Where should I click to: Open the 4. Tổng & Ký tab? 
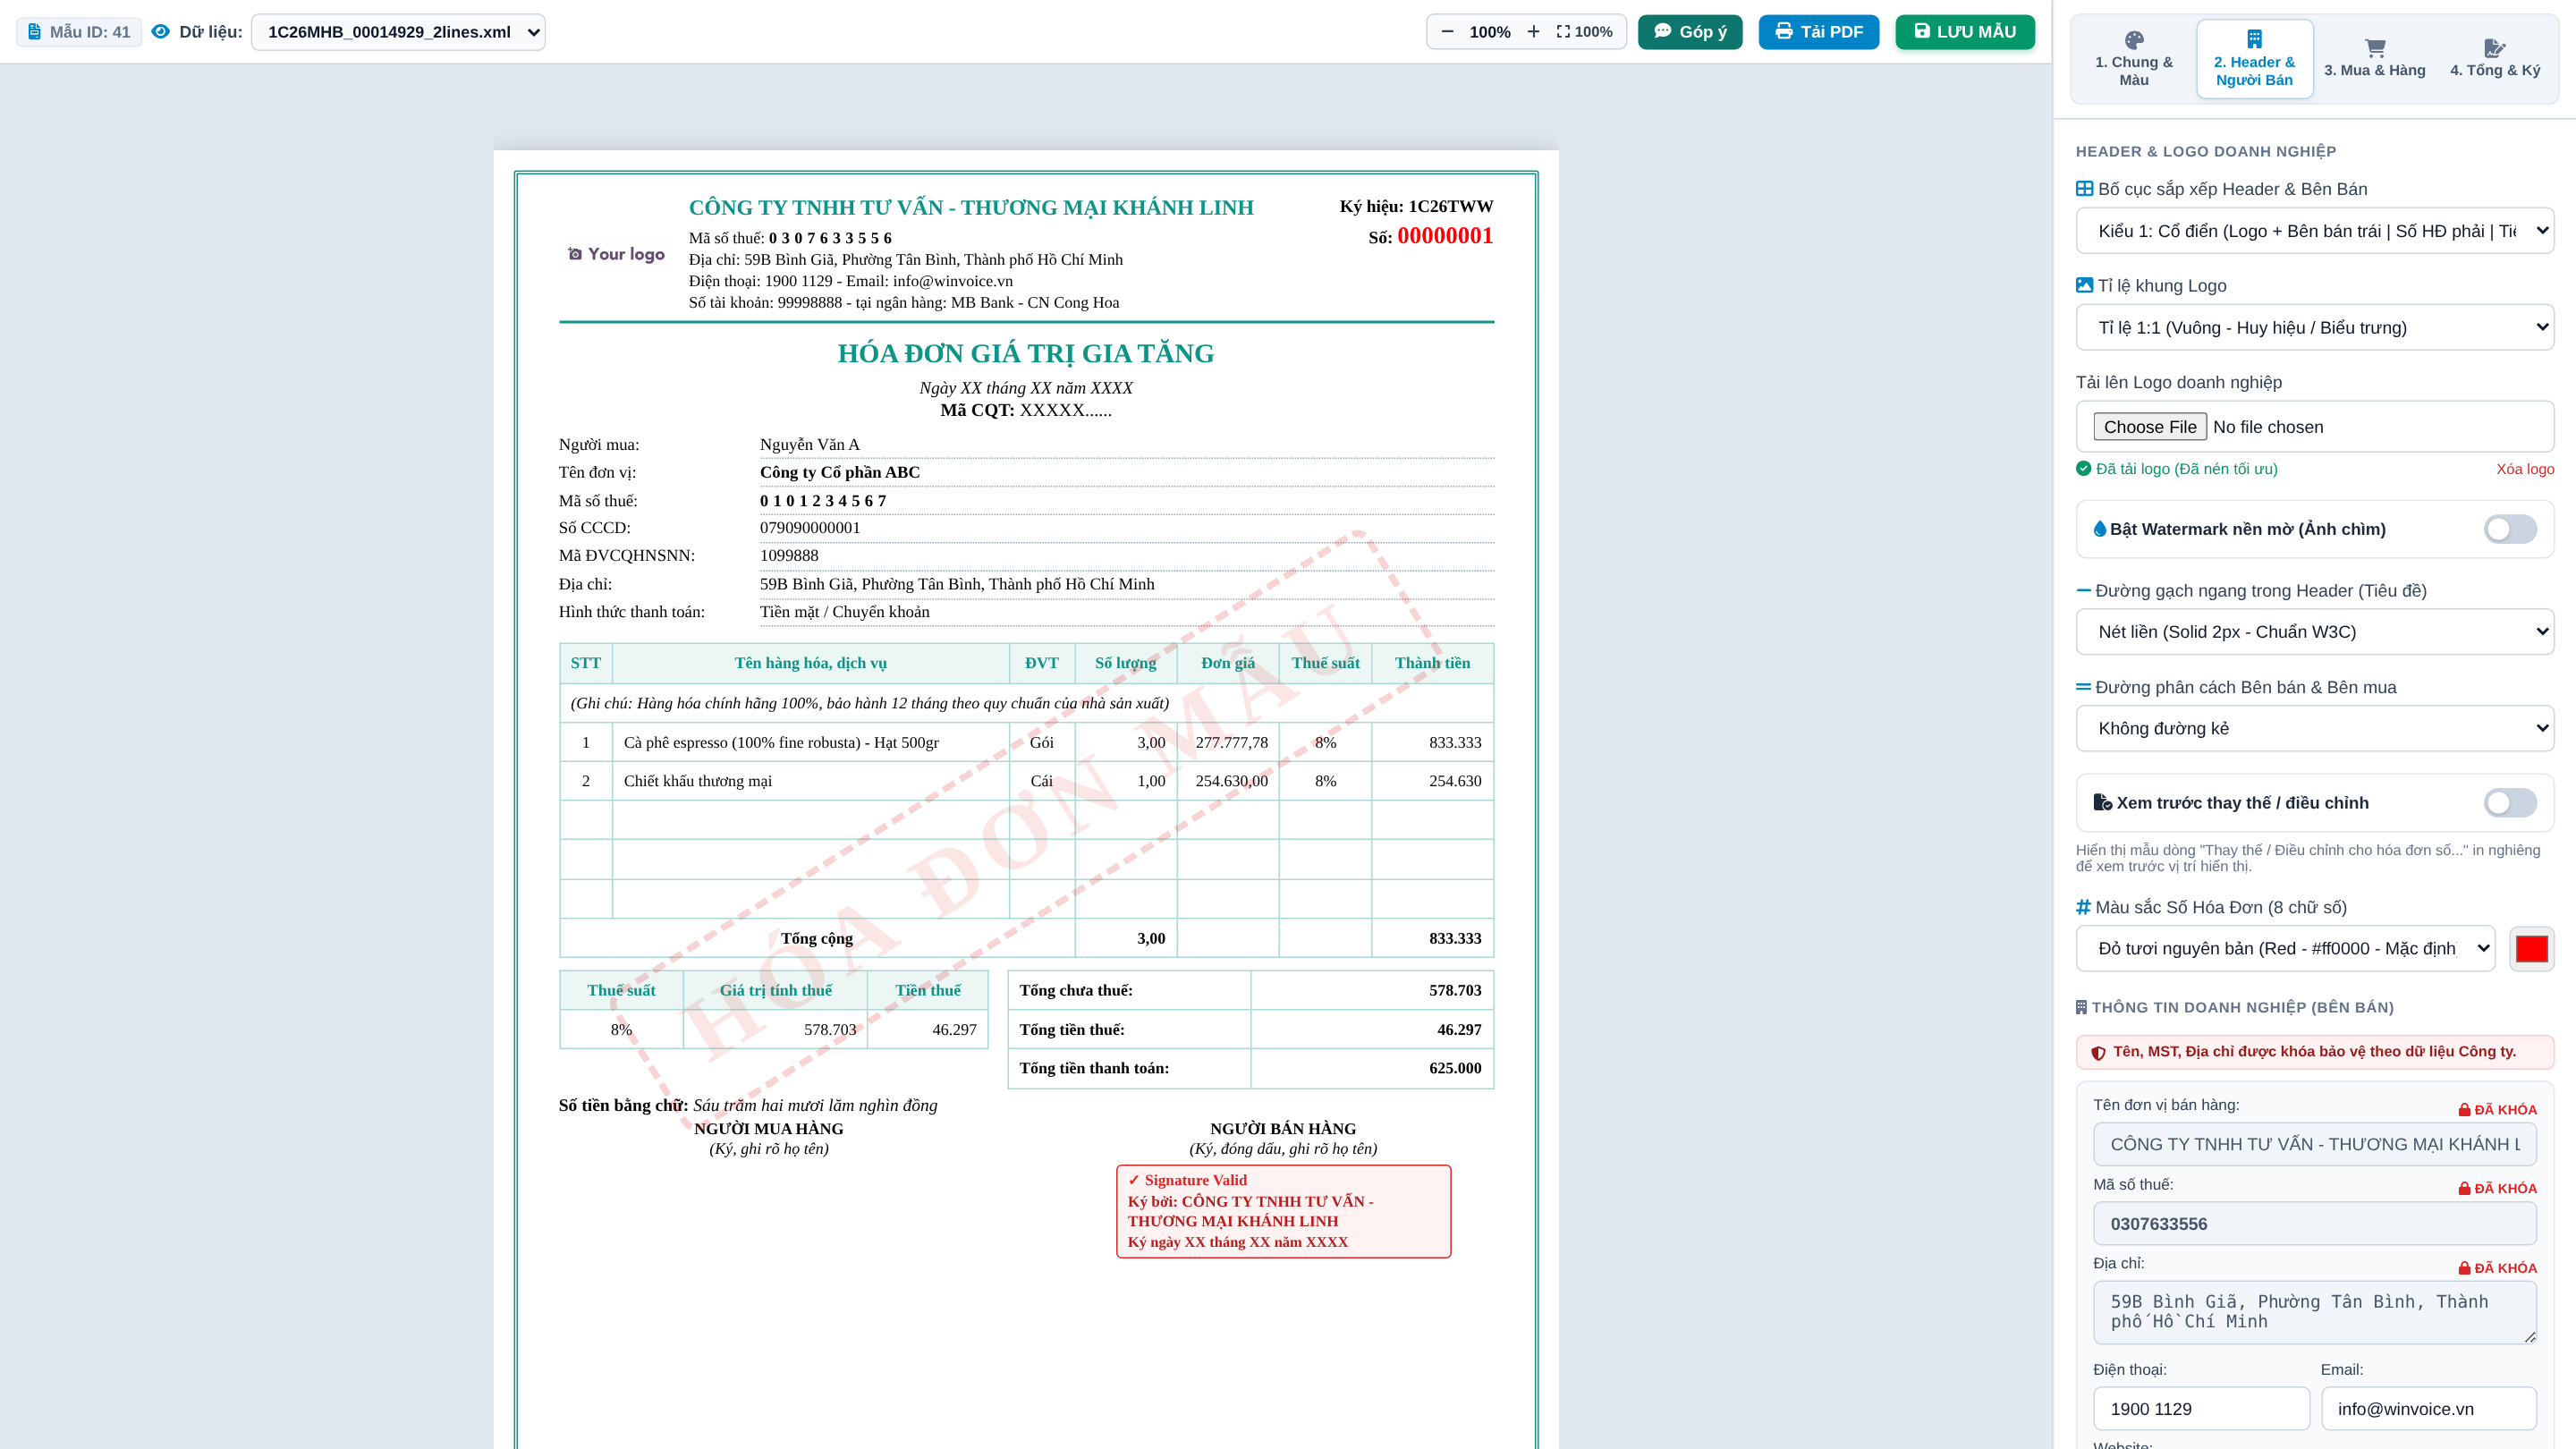pyautogui.click(x=2495, y=59)
